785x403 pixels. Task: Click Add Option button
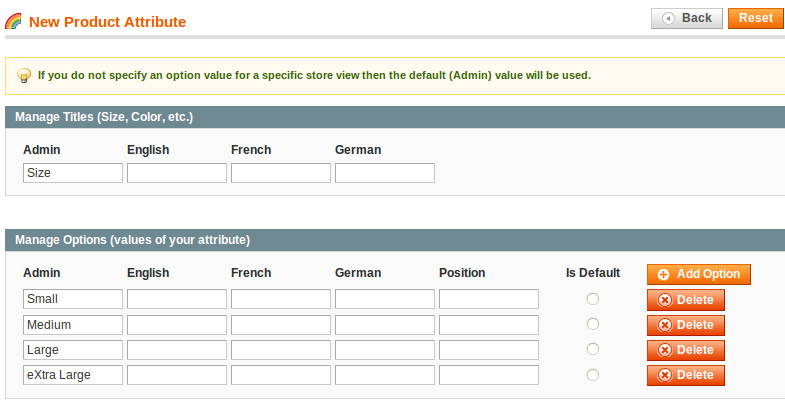pyautogui.click(x=698, y=274)
